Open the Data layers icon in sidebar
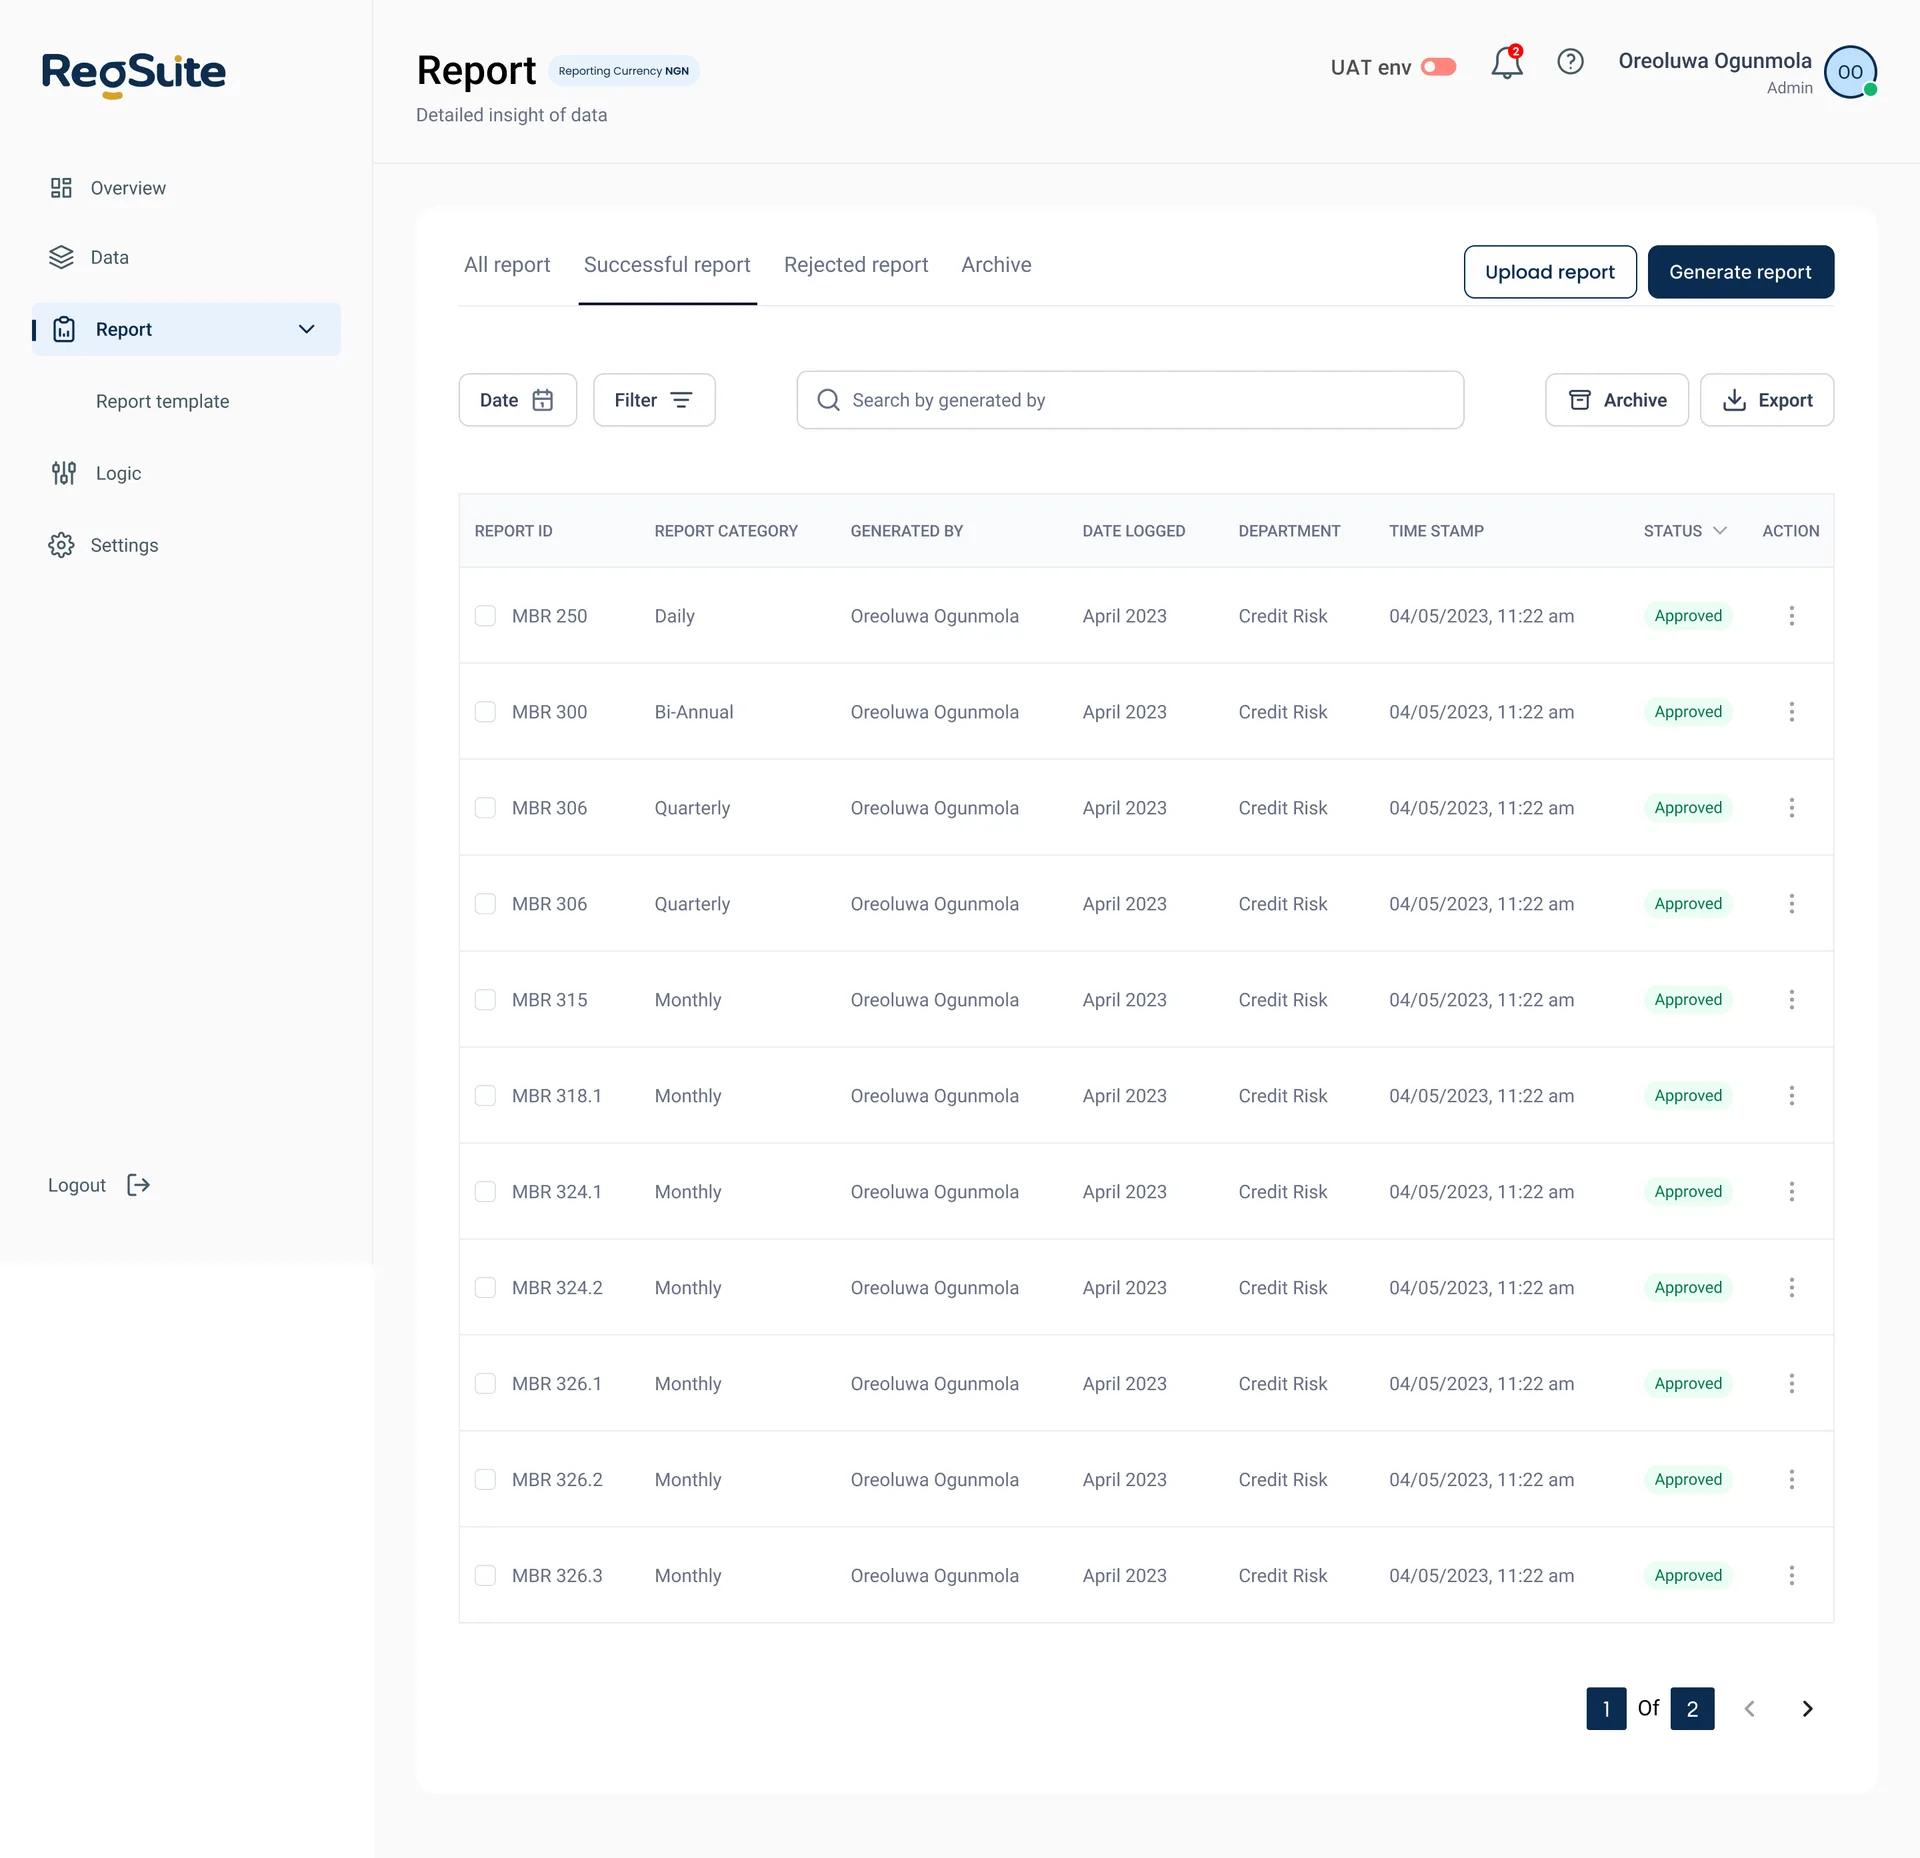The width and height of the screenshot is (1920, 1858). (61, 257)
